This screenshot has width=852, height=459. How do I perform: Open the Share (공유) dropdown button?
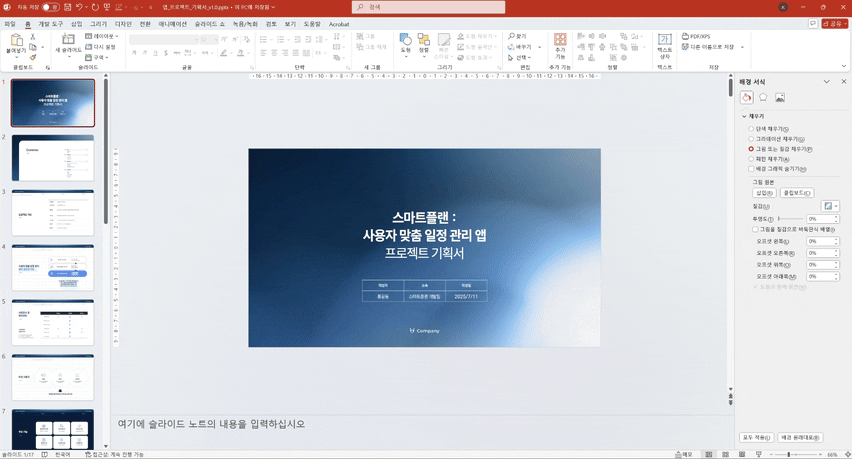point(835,24)
